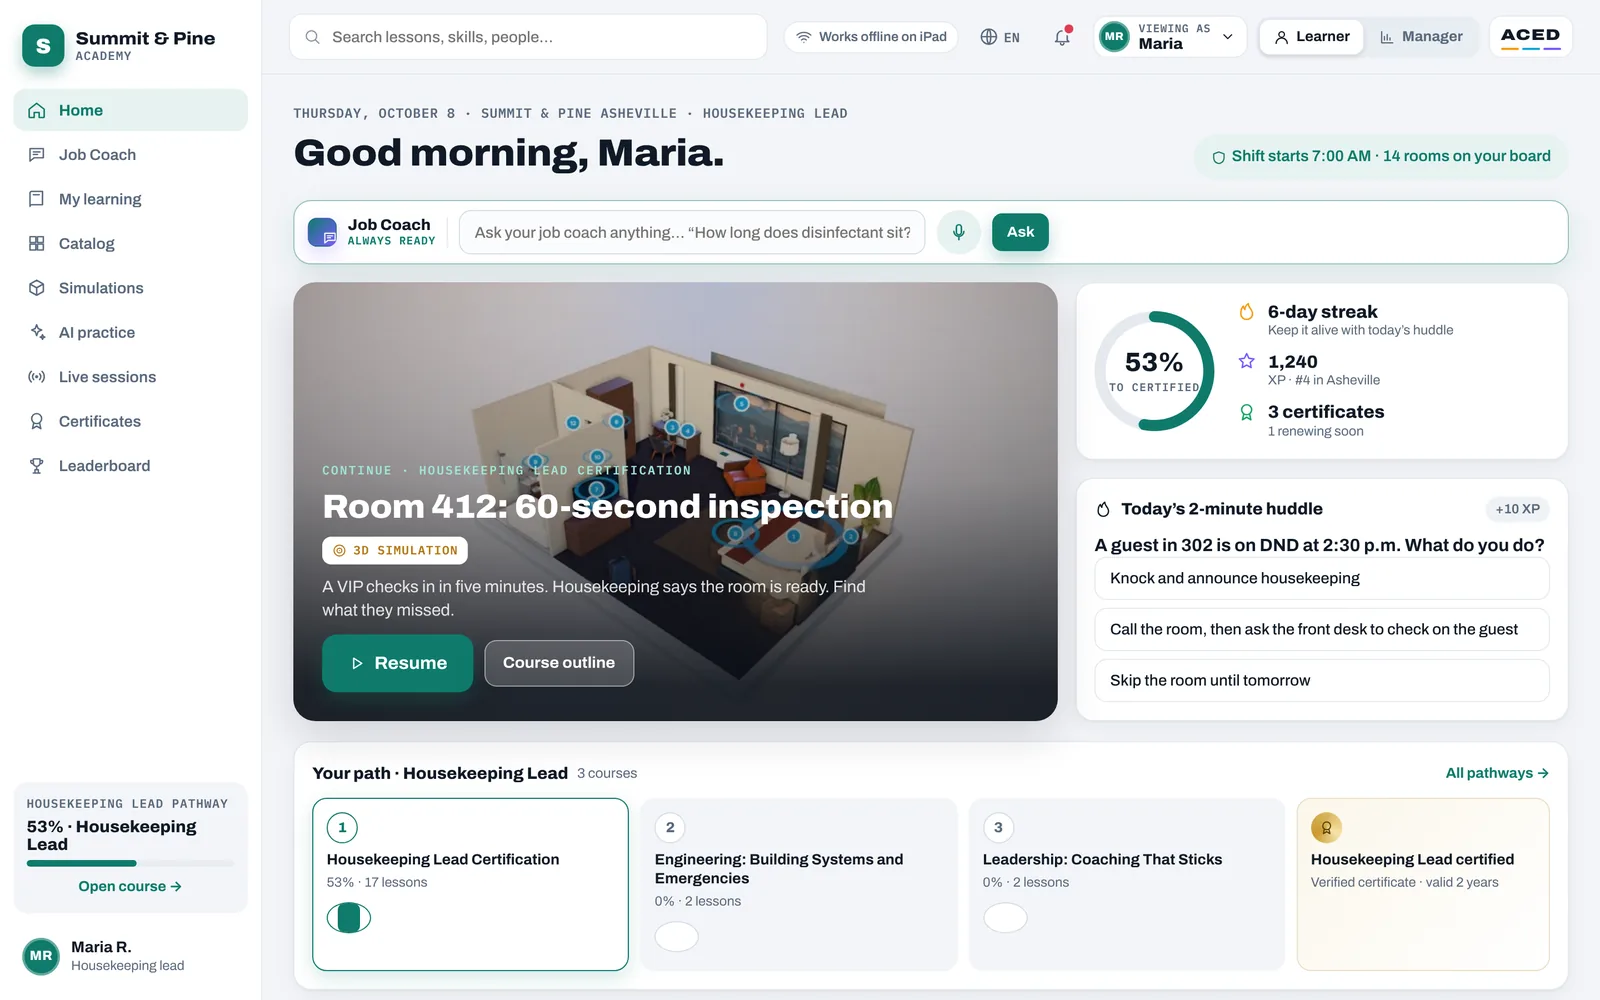
Task: Click the Housekeeping Lead pathway progress bar
Action: 131,863
